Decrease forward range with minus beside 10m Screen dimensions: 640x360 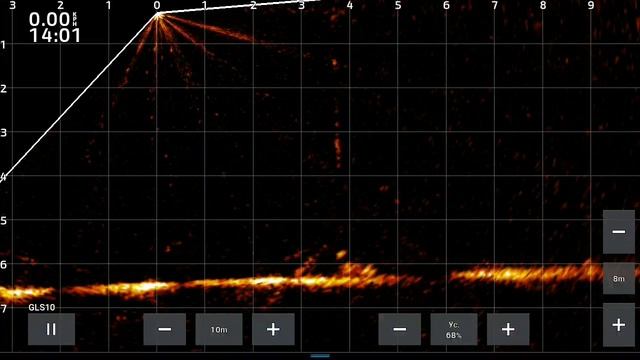coord(164,329)
